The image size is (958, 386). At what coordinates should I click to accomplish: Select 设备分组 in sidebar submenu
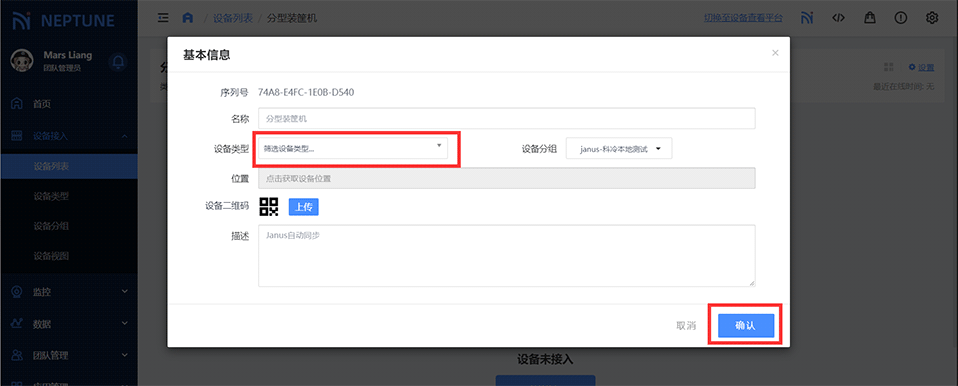pos(51,226)
